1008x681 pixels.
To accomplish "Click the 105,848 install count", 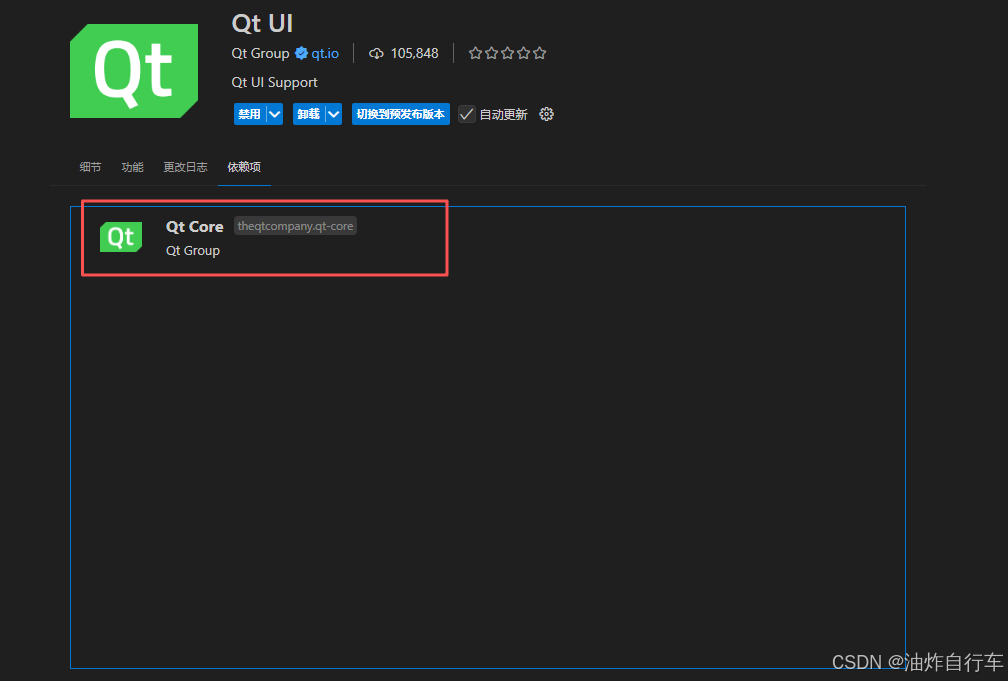I will pos(415,53).
